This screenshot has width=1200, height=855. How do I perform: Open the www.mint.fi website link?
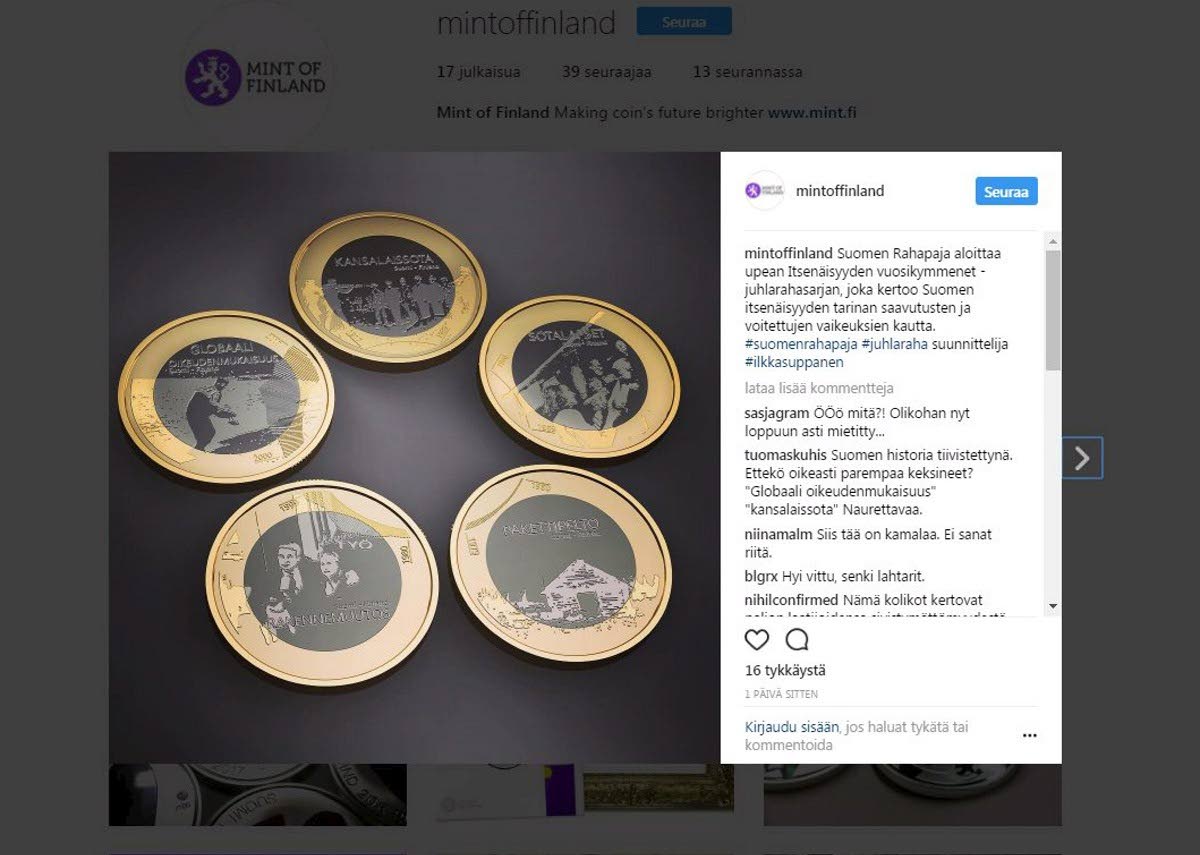click(812, 113)
